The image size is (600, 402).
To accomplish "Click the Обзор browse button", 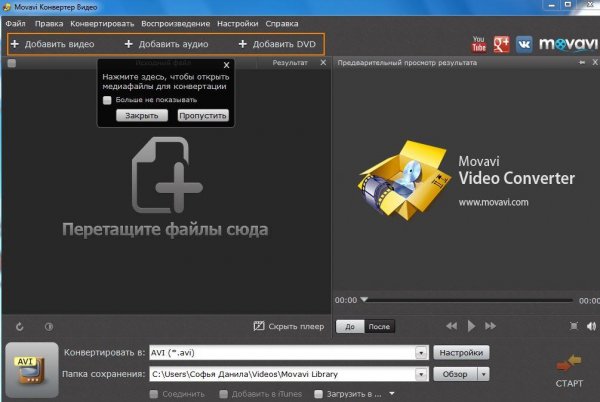I will pyautogui.click(x=455, y=374).
